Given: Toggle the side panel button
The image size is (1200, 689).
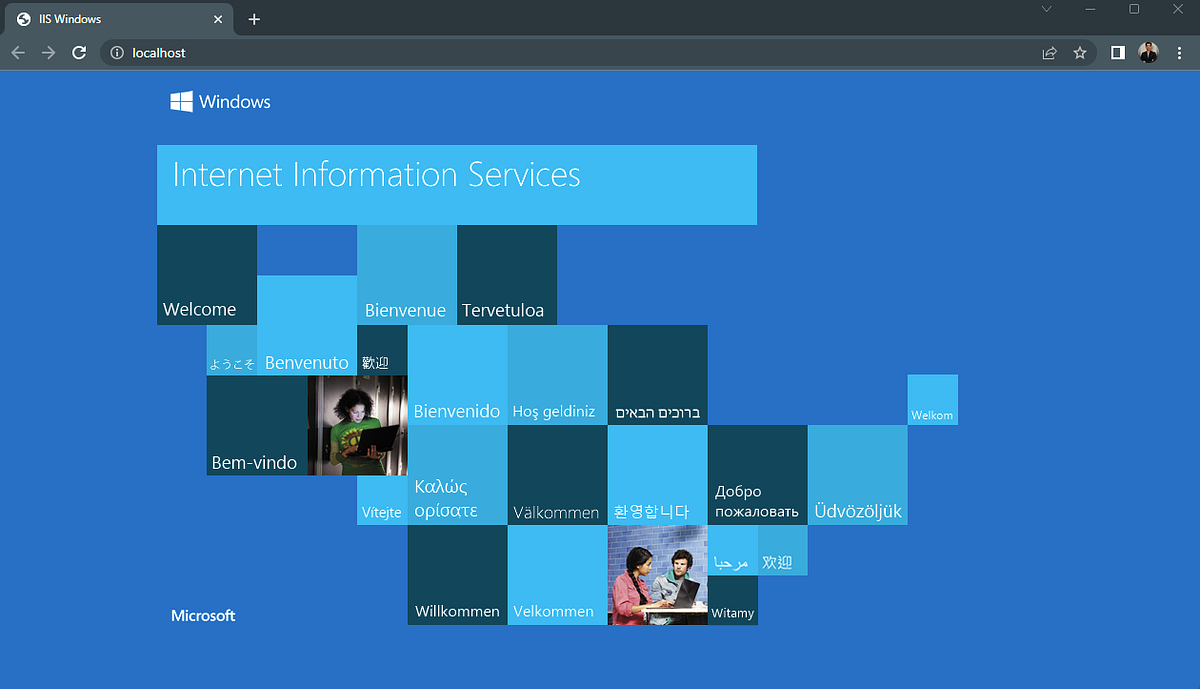Looking at the screenshot, I should point(1117,52).
